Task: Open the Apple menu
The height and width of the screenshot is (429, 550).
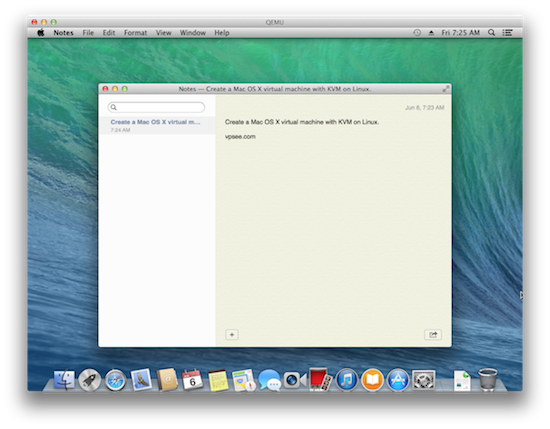Action: 41,33
